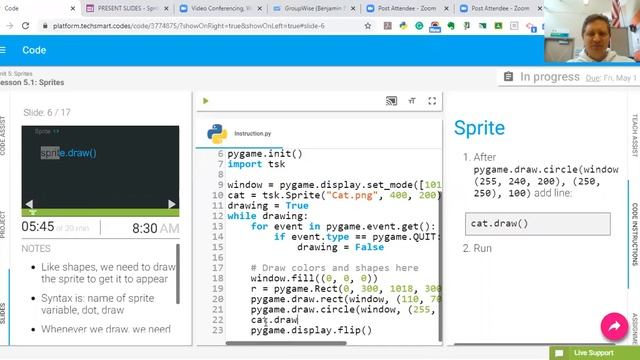The height and width of the screenshot is (360, 640).
Task: Close the PRESENT SLIDES tab
Action: (x=166, y=8)
